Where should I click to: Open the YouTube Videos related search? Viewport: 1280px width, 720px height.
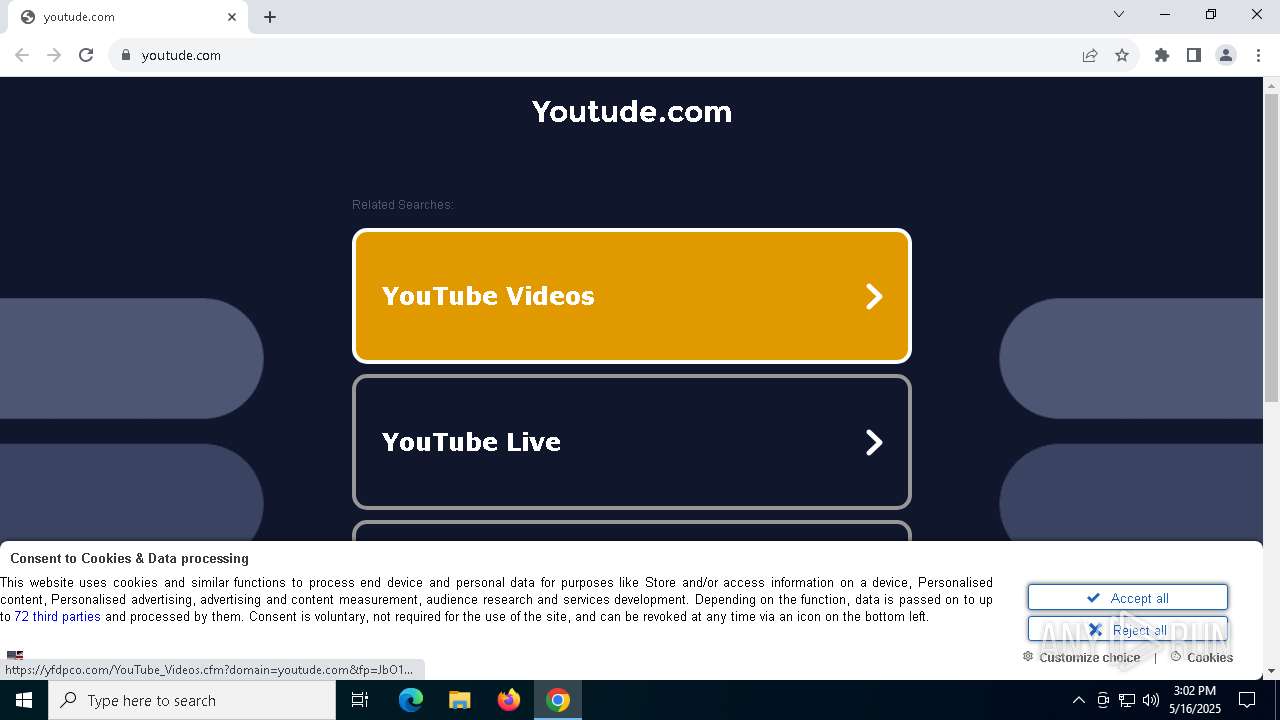[x=632, y=296]
